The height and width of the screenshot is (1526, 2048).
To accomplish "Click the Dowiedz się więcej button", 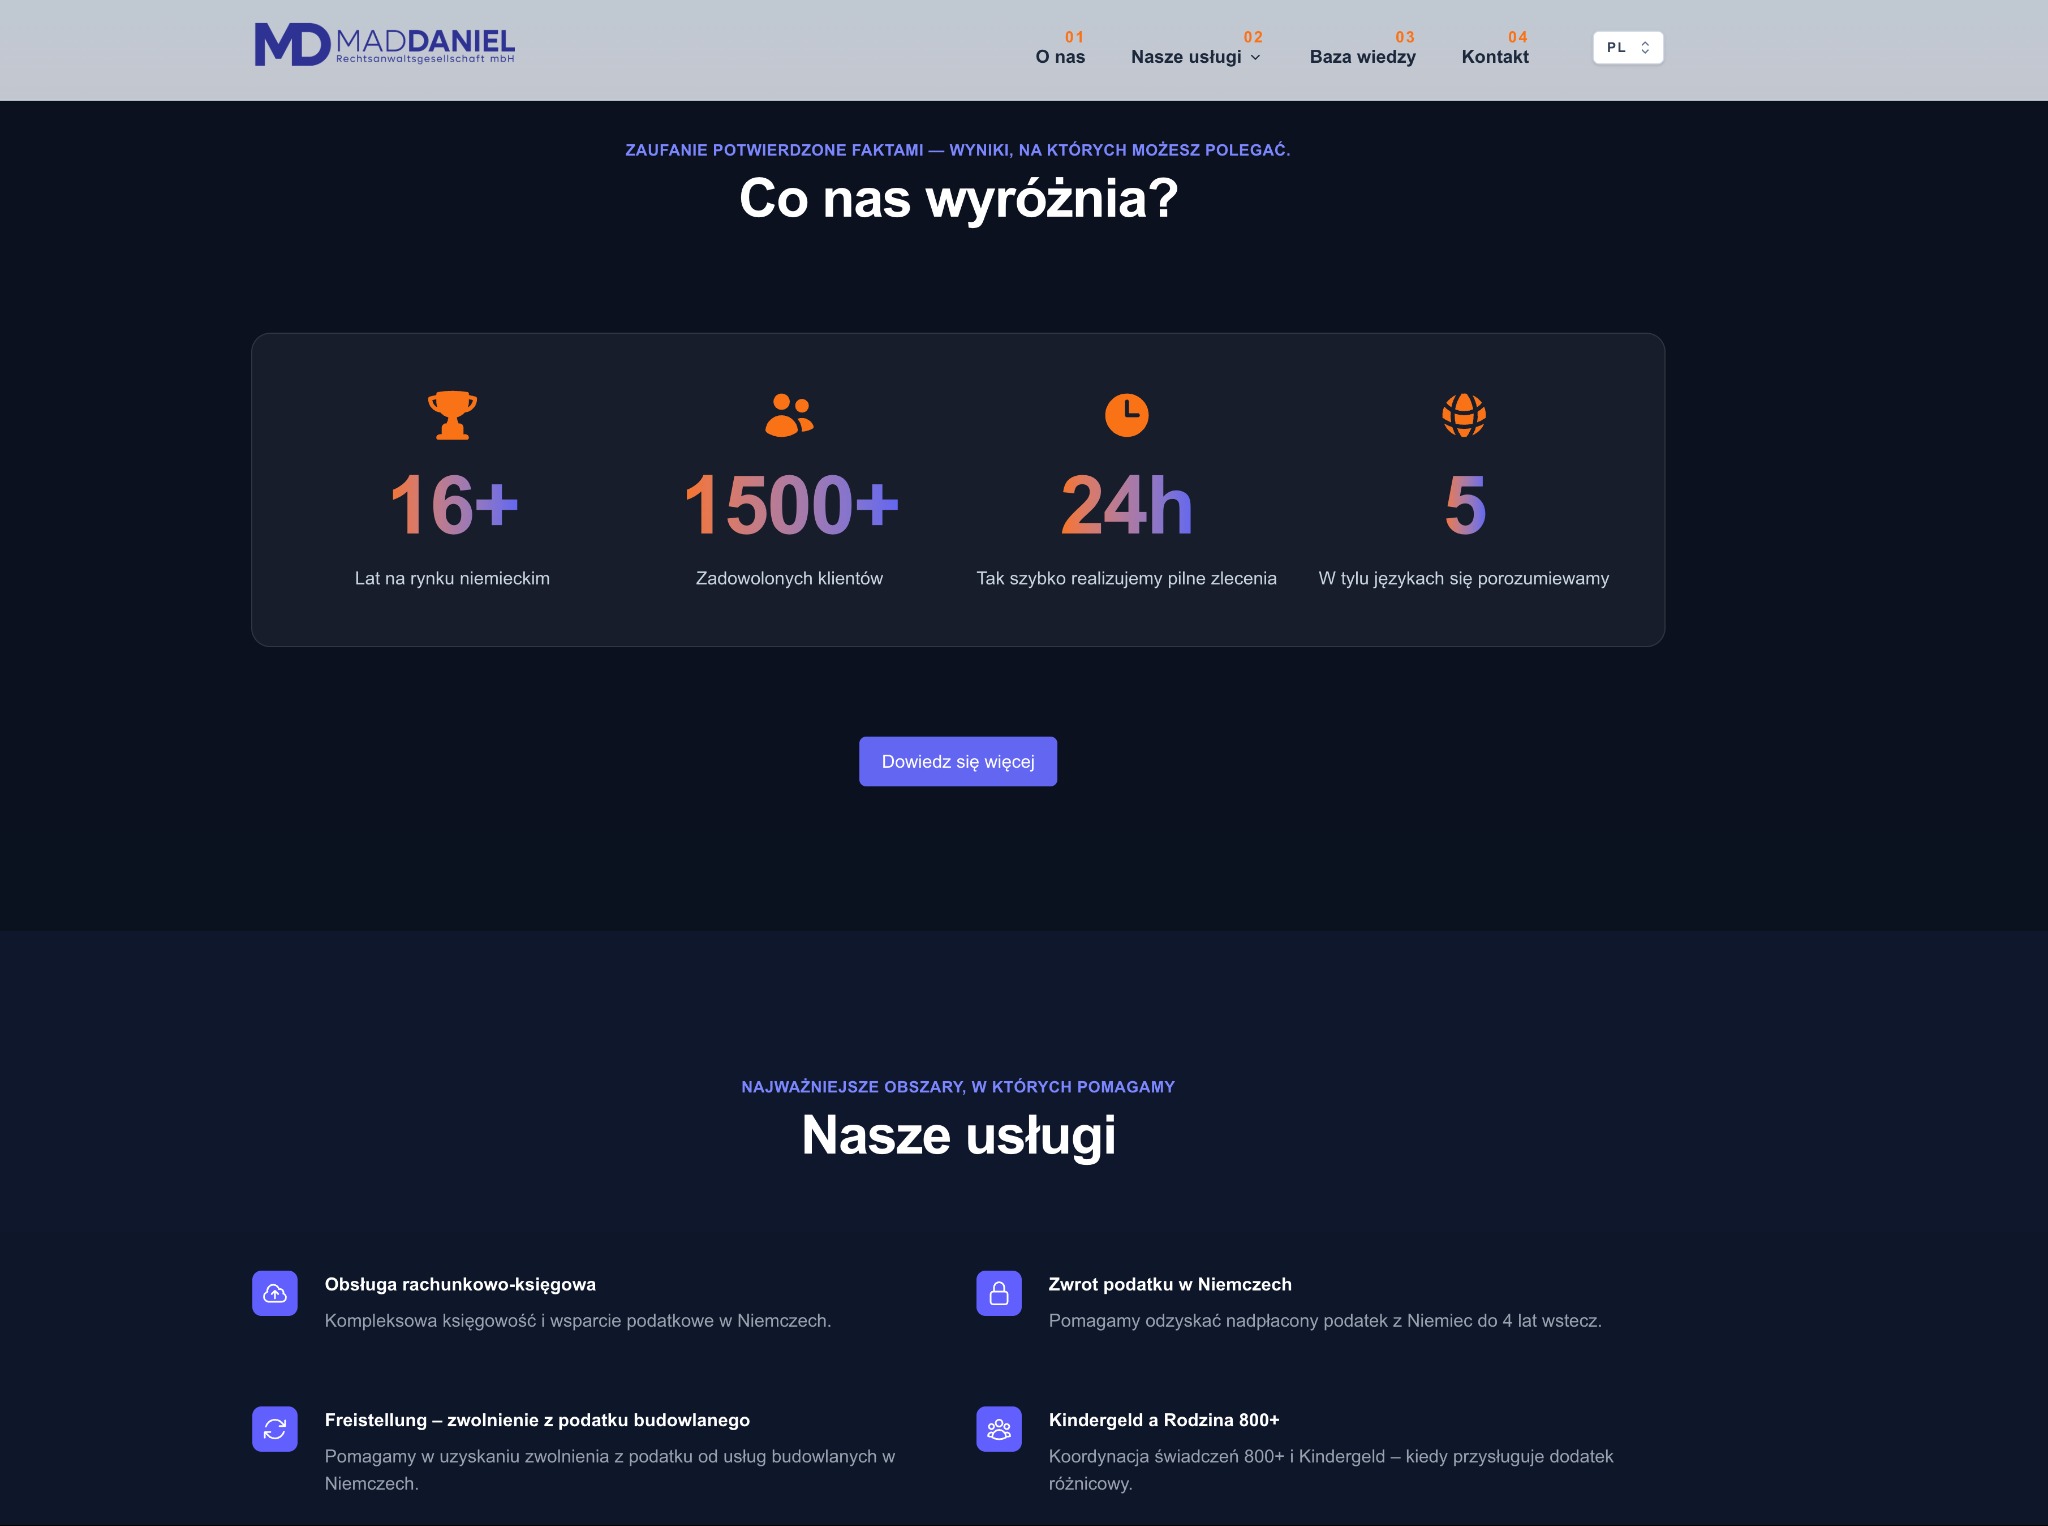I will (957, 761).
